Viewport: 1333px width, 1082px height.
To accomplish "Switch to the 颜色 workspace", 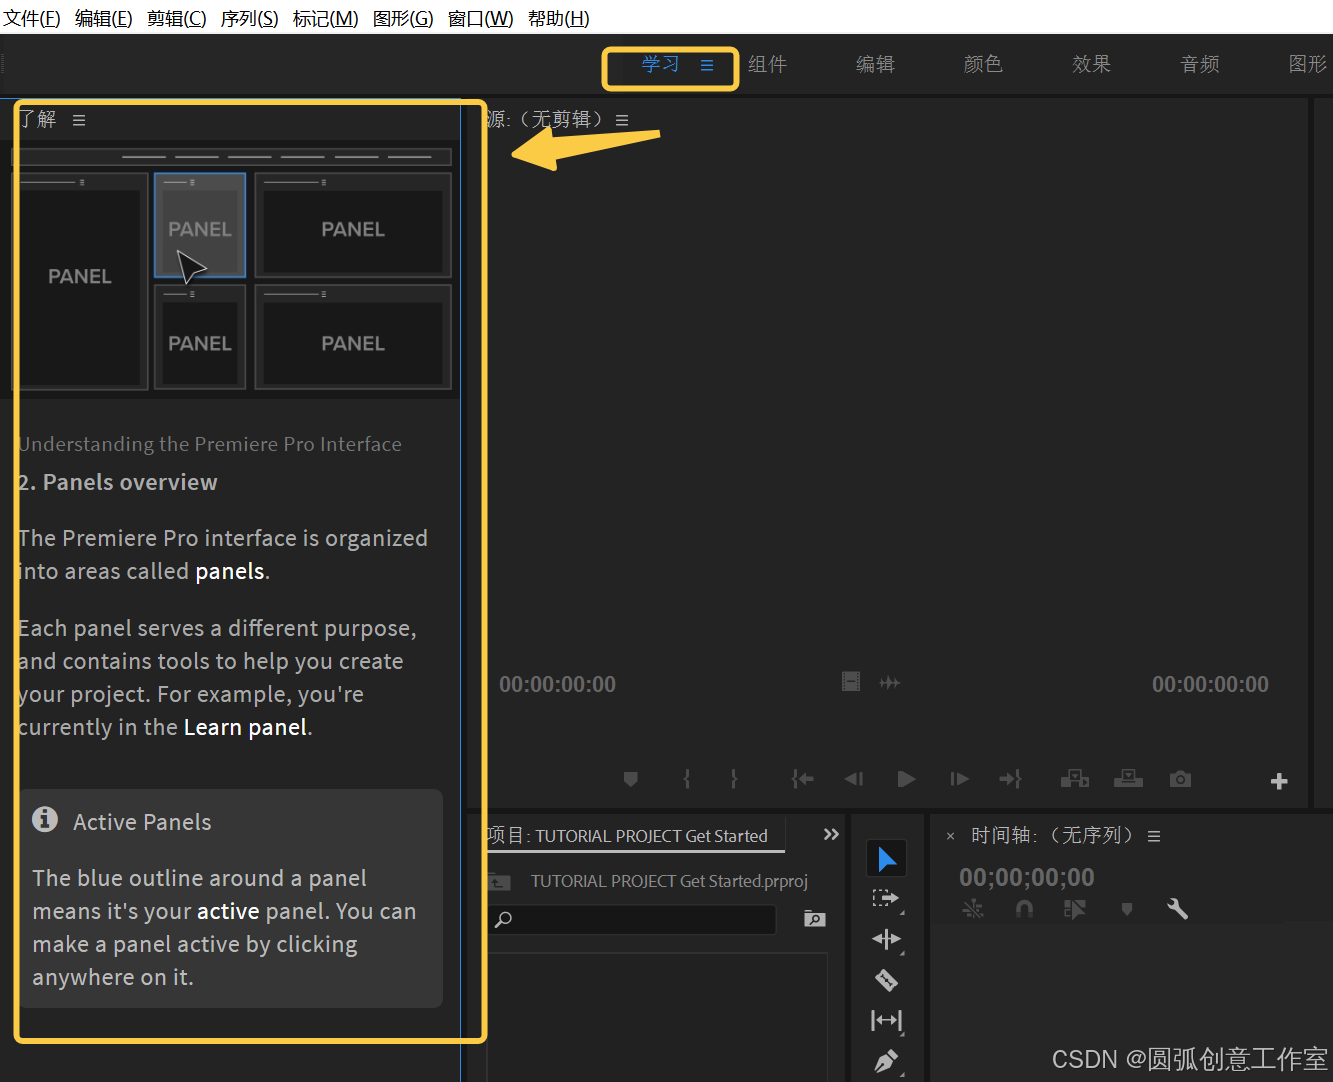I will (x=983, y=64).
